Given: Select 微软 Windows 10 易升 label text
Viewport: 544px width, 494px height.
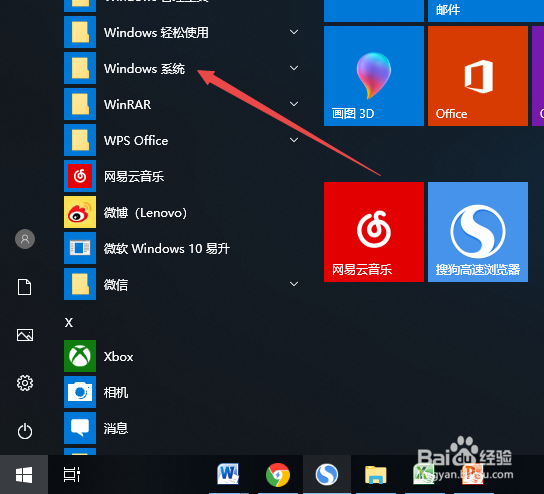Looking at the screenshot, I should (x=167, y=249).
